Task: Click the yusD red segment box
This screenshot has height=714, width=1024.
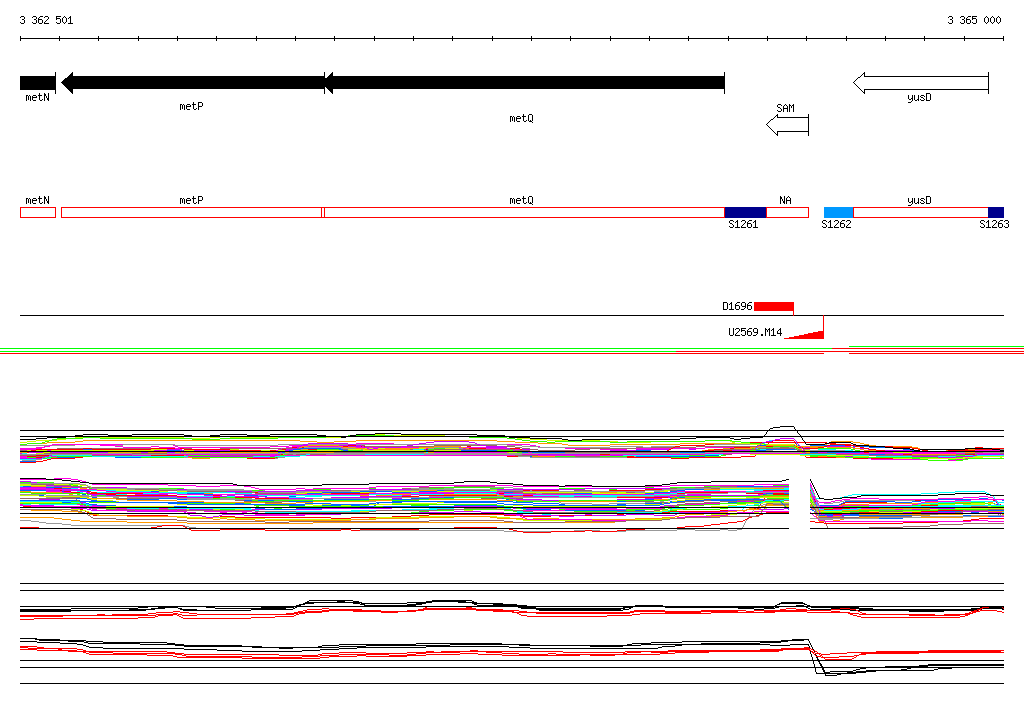Action: click(921, 212)
